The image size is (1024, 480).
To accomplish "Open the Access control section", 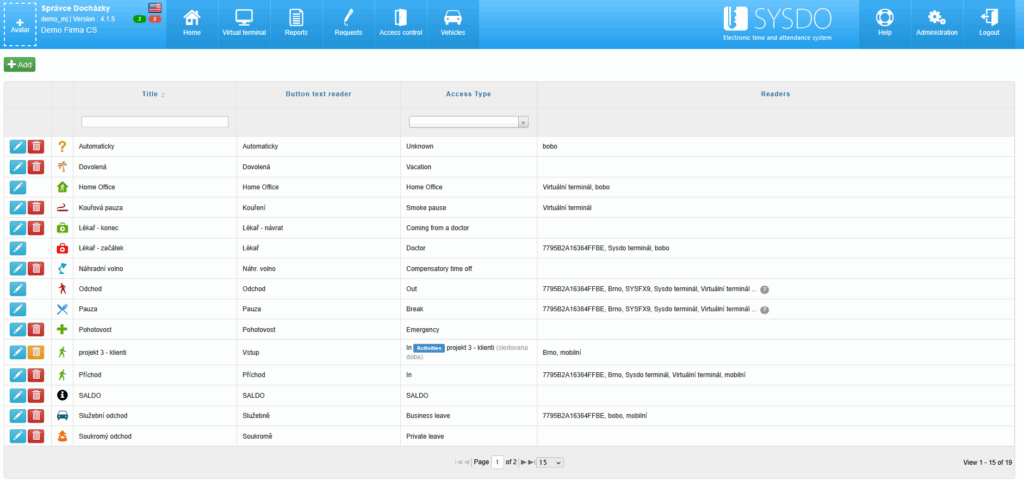I will click(400, 23).
